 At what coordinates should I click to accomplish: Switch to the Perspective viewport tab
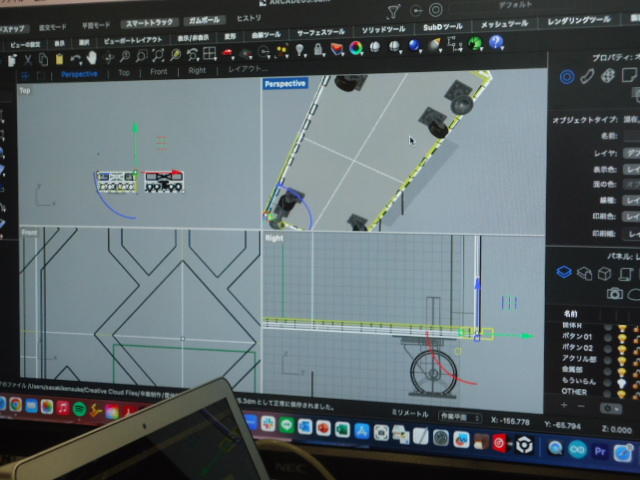tap(79, 74)
